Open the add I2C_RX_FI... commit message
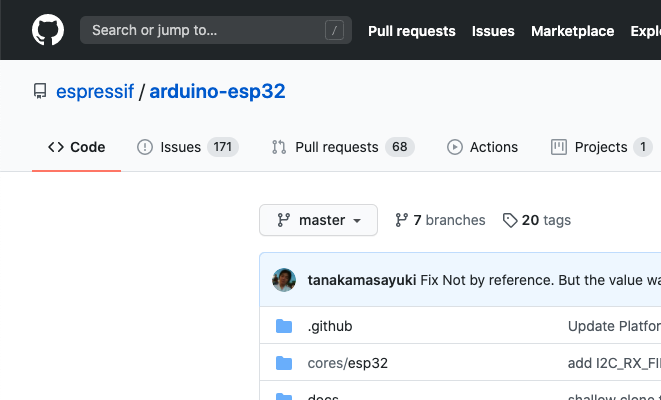 pos(614,363)
